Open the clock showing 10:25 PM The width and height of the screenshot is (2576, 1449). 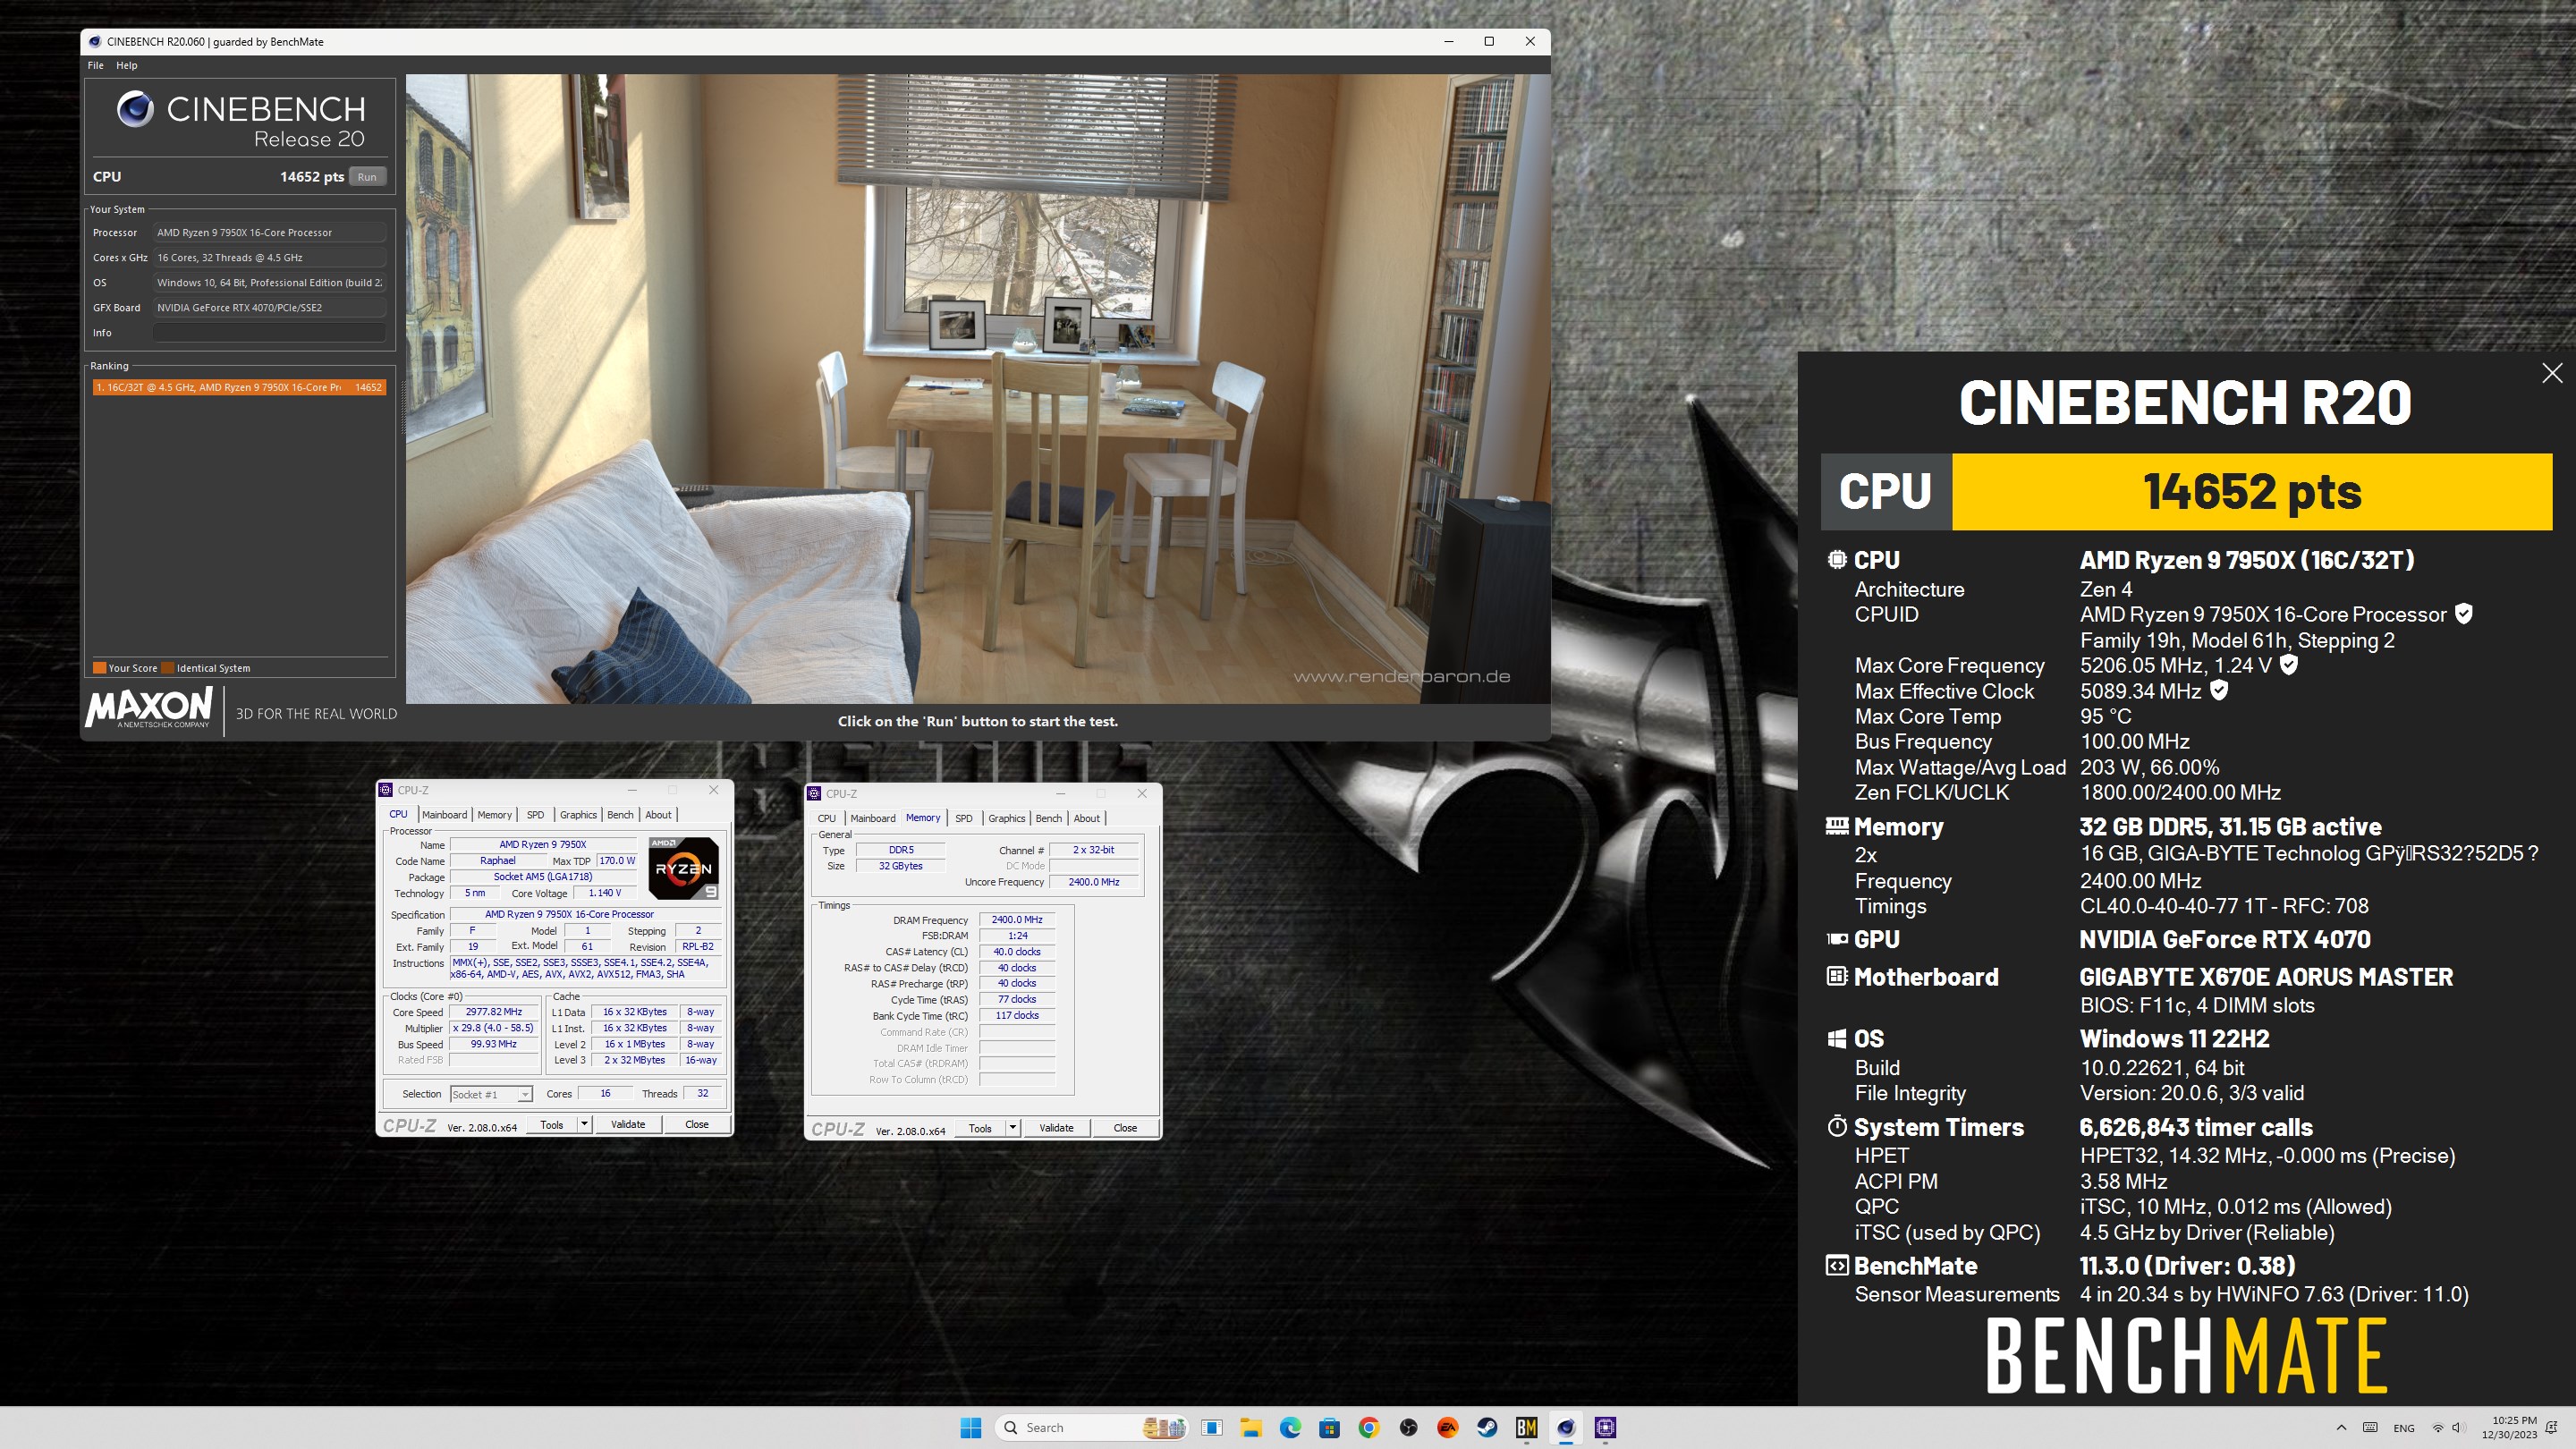tap(2508, 1427)
